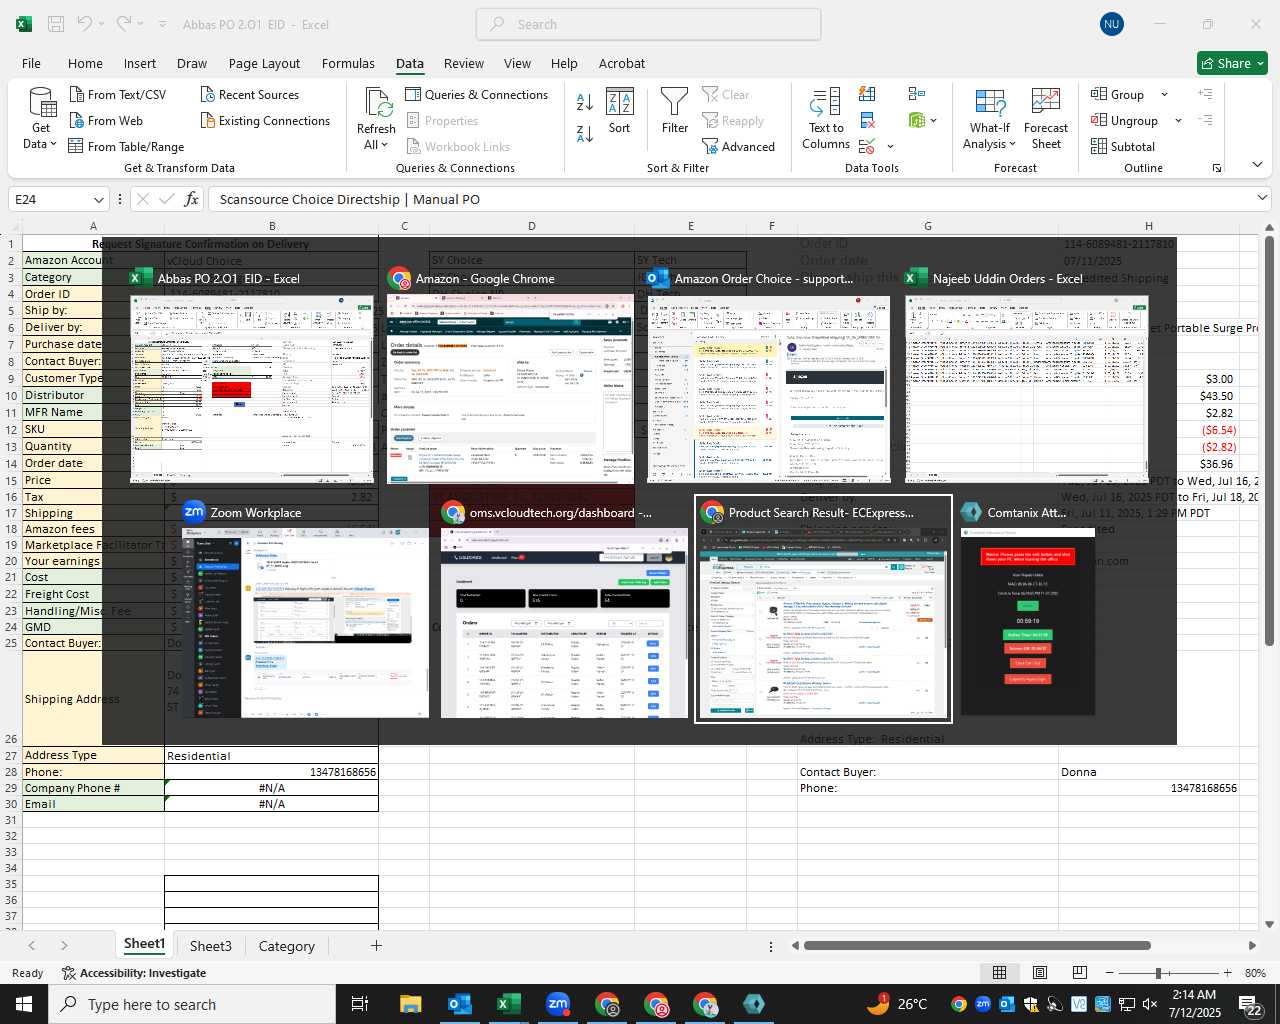The width and height of the screenshot is (1280, 1024).
Task: Open Queries & Connections pane
Action: 477,94
